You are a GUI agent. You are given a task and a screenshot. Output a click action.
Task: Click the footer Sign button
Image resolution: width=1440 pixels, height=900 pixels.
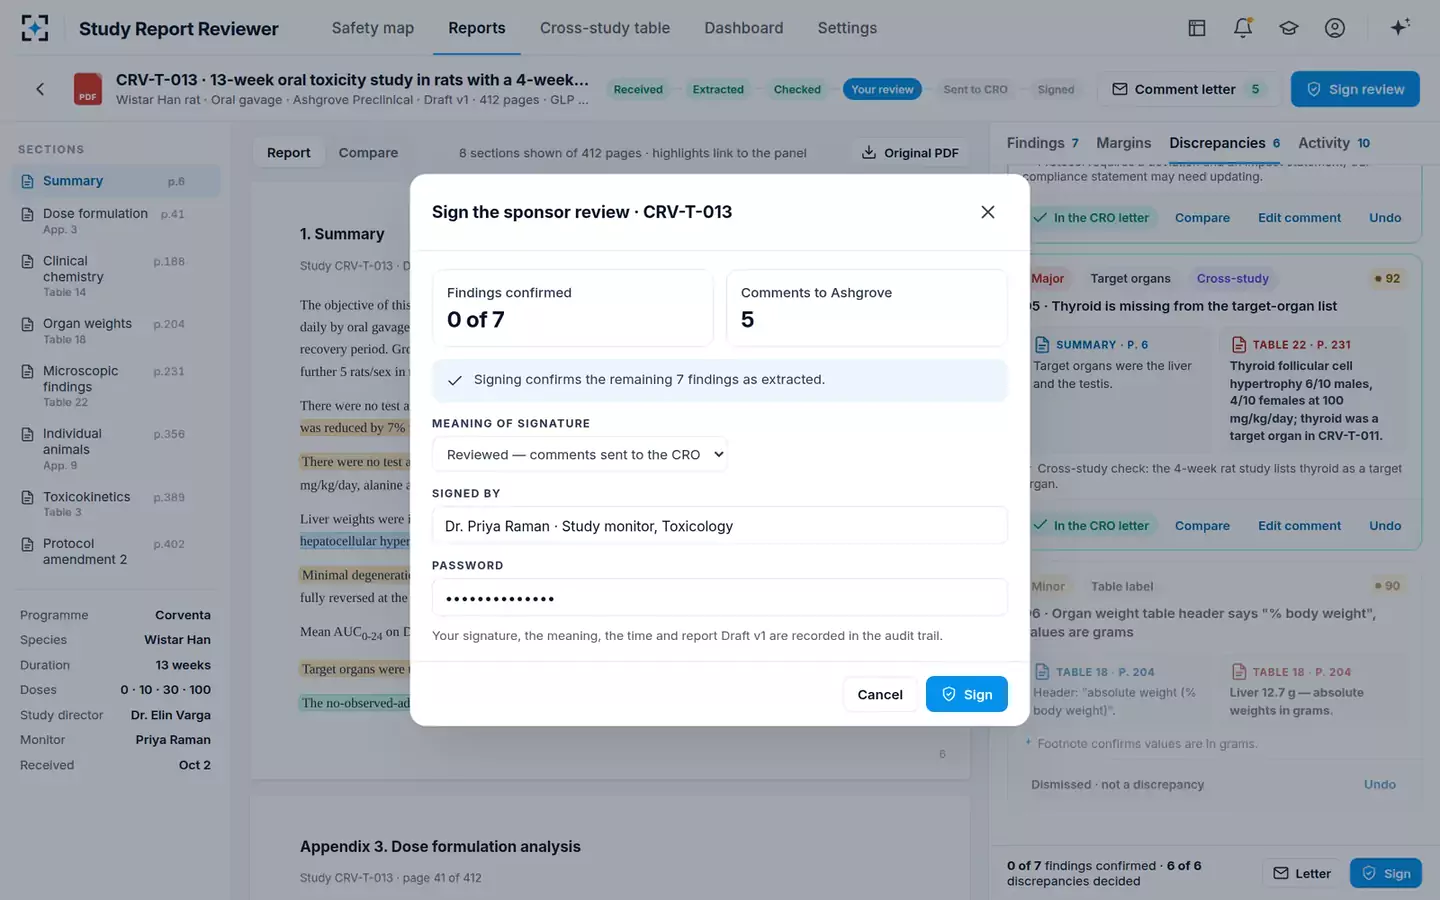pos(1386,873)
